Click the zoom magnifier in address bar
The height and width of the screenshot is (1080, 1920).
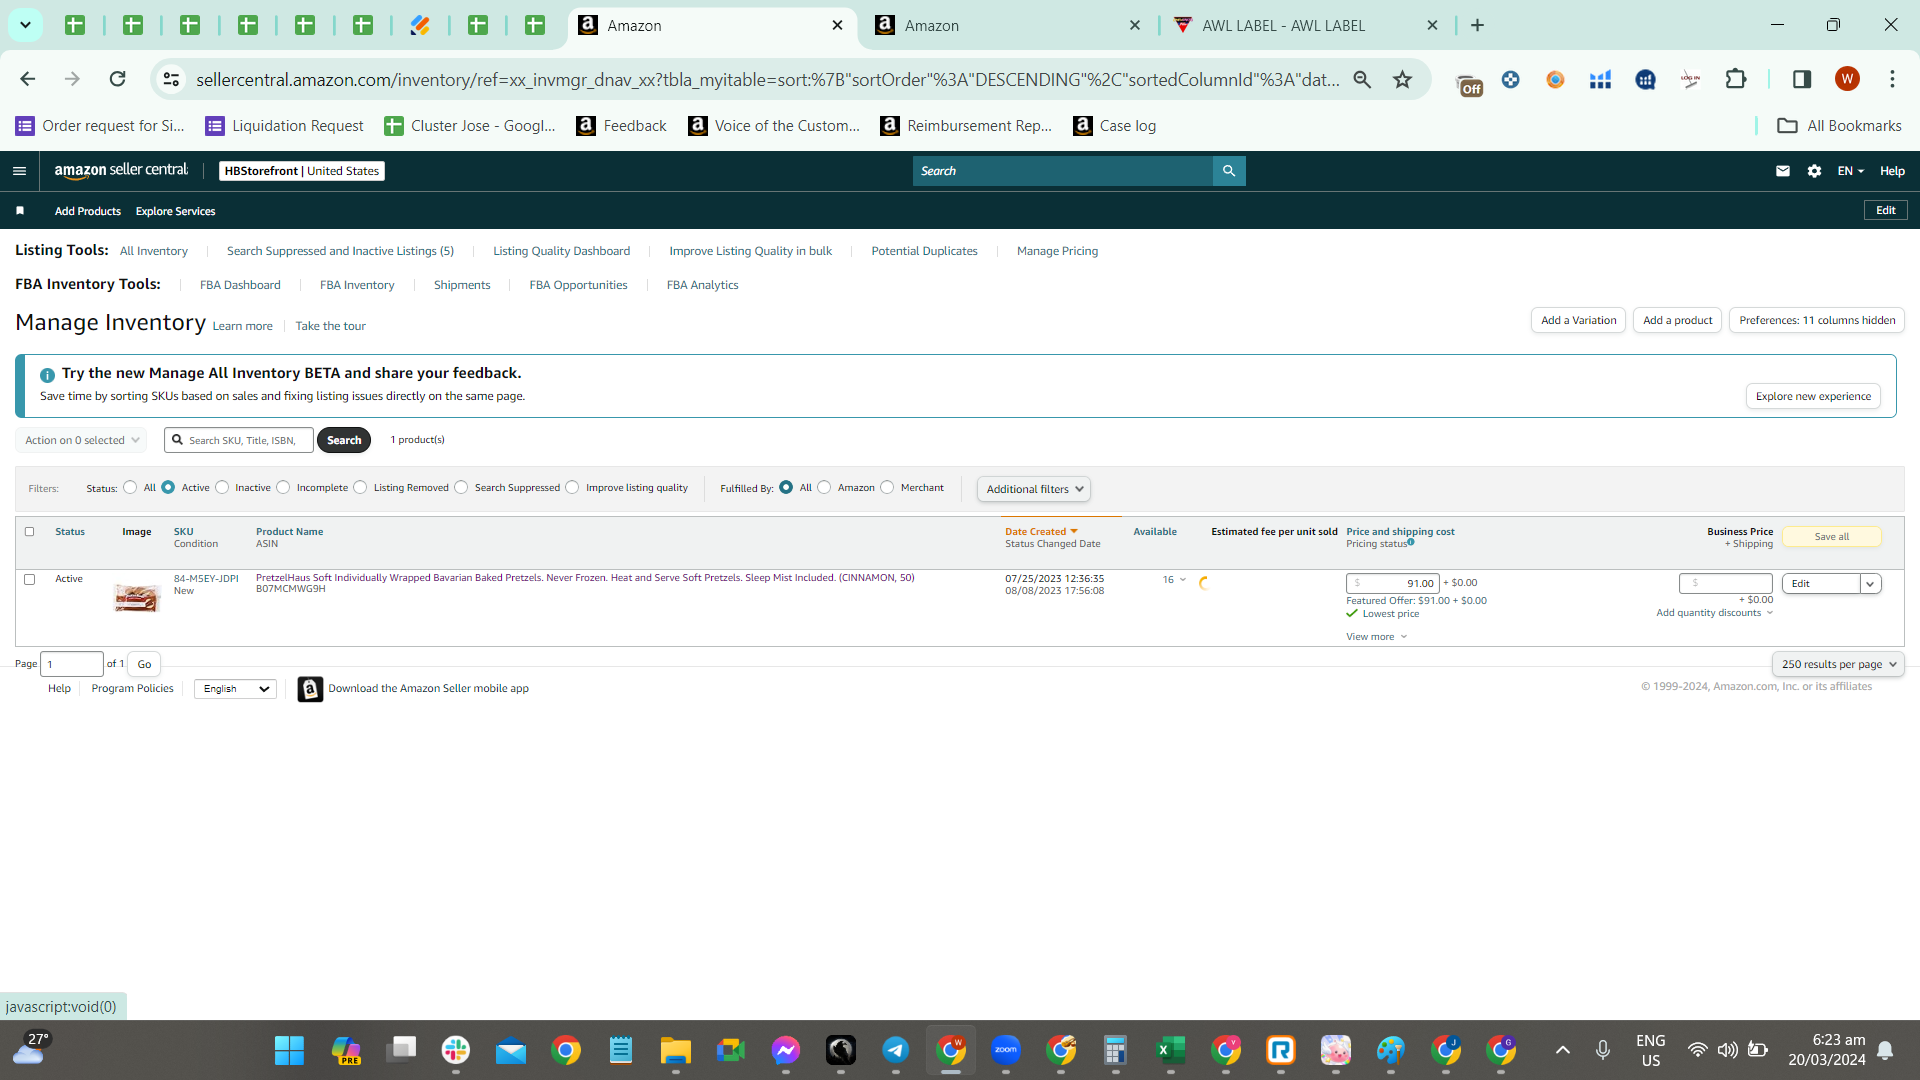point(1362,79)
